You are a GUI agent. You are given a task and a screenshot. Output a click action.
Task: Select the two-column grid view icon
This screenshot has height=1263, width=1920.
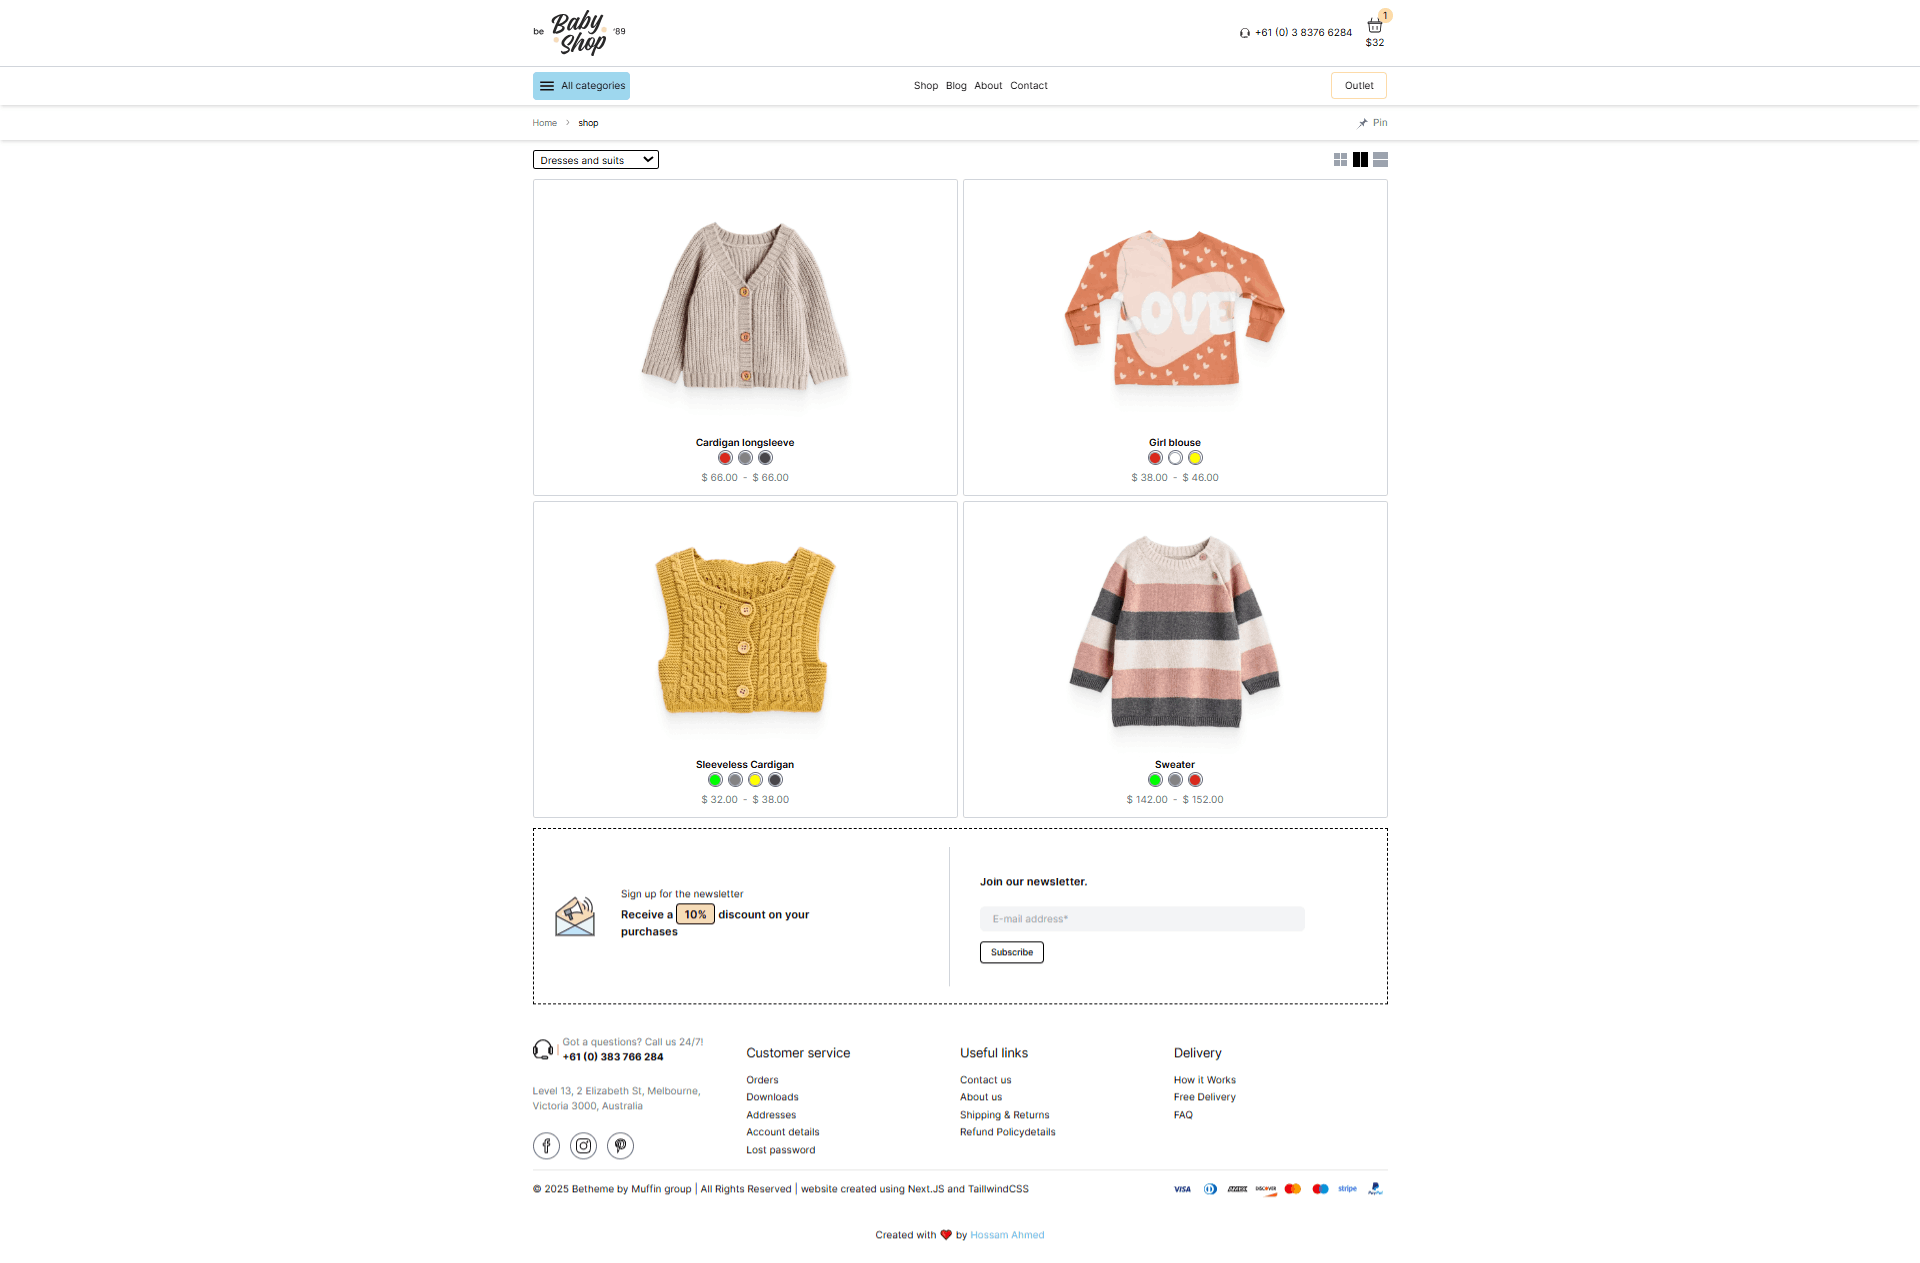point(1360,160)
